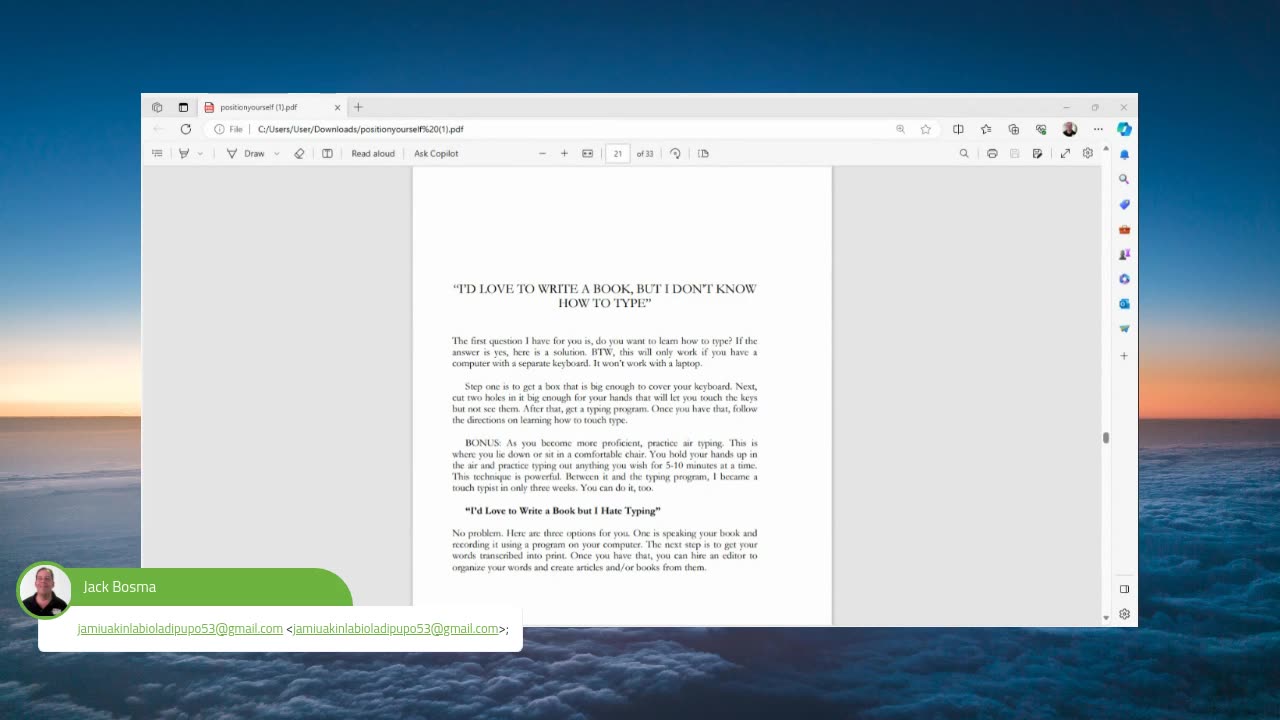The width and height of the screenshot is (1280, 720).
Task: Open Workspaces icon at the tab strip start
Action: pyautogui.click(x=157, y=107)
